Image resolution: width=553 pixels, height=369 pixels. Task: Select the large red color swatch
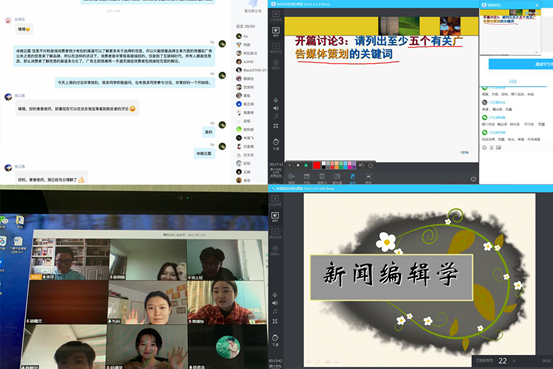tap(316, 165)
